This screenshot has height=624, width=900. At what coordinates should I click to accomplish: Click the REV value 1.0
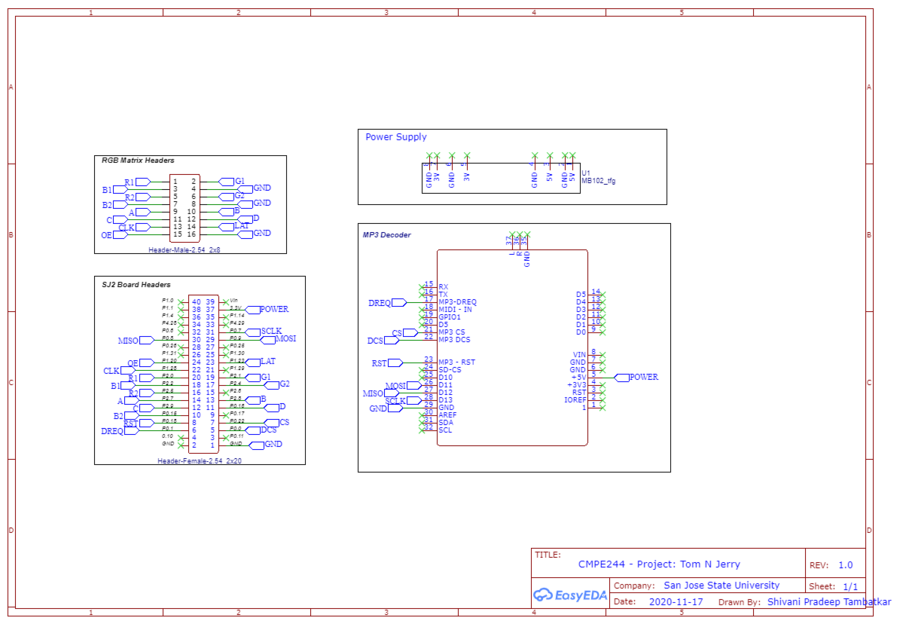845,565
